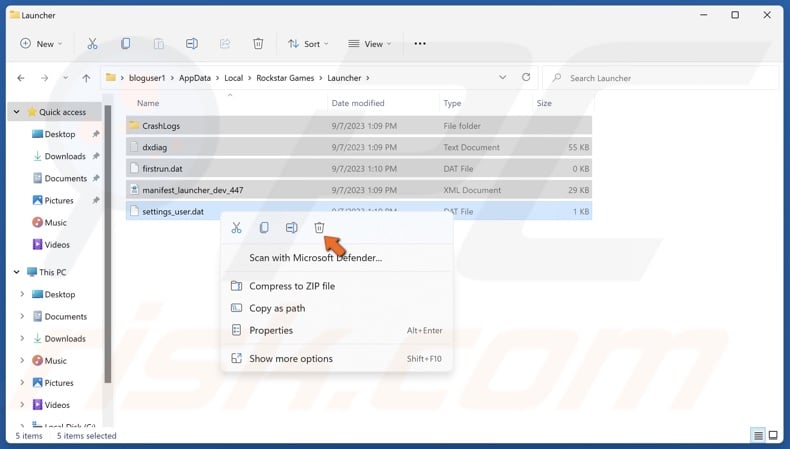Select the firstrun.dat file
The image size is (790, 449).
[359, 169]
